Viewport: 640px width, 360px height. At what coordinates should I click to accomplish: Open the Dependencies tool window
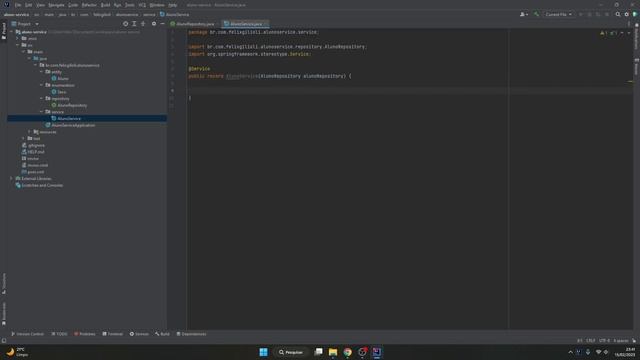[x=191, y=334]
